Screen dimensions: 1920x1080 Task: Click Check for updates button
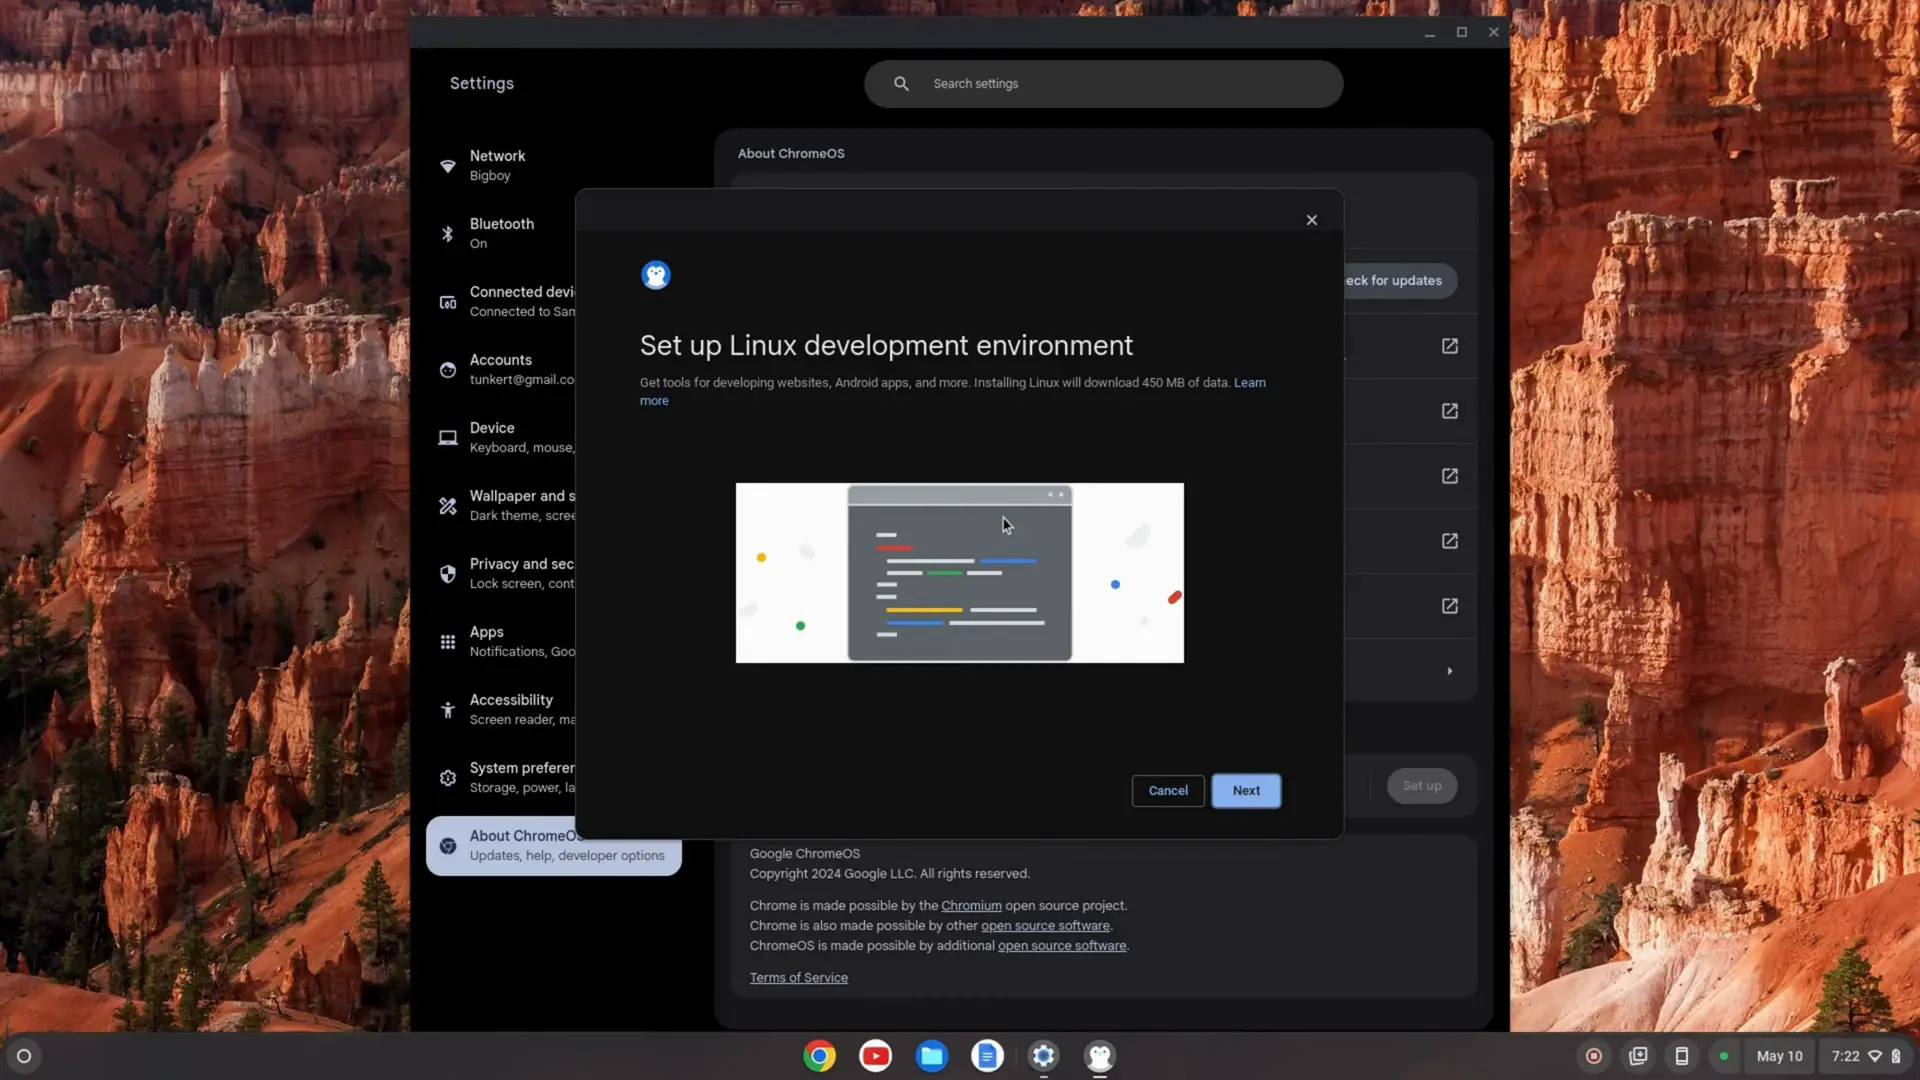pos(1400,281)
